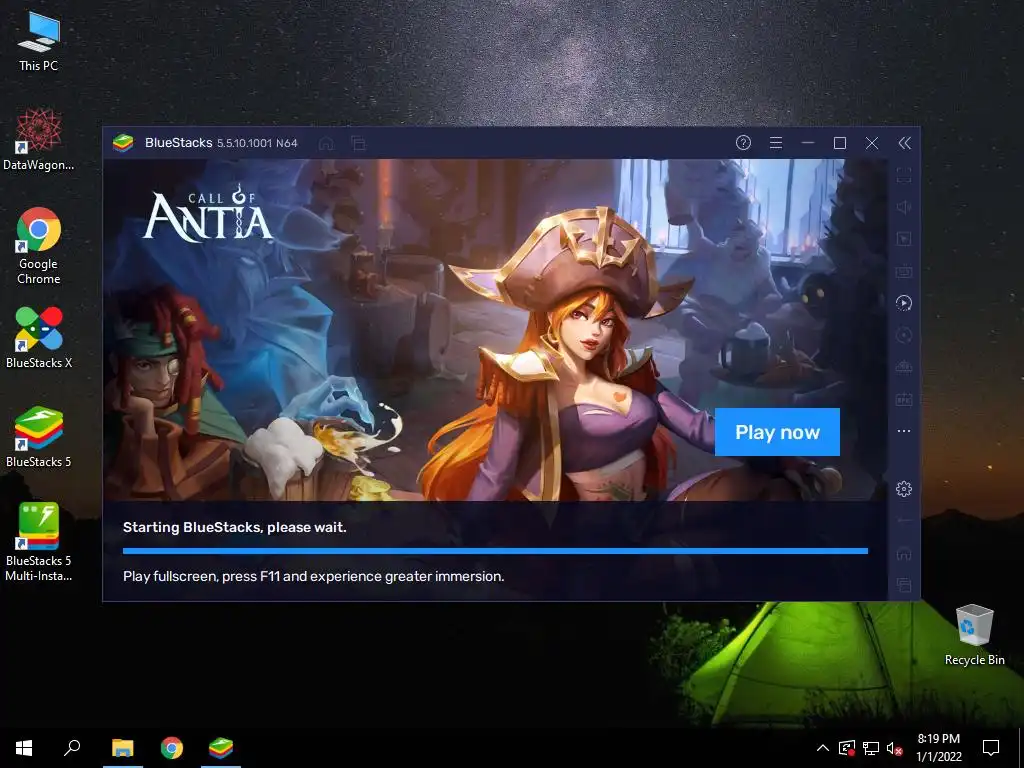Image resolution: width=1024 pixels, height=768 pixels.
Task: Click the 'Starting BlueStacks, please wait.' text
Action: click(234, 527)
